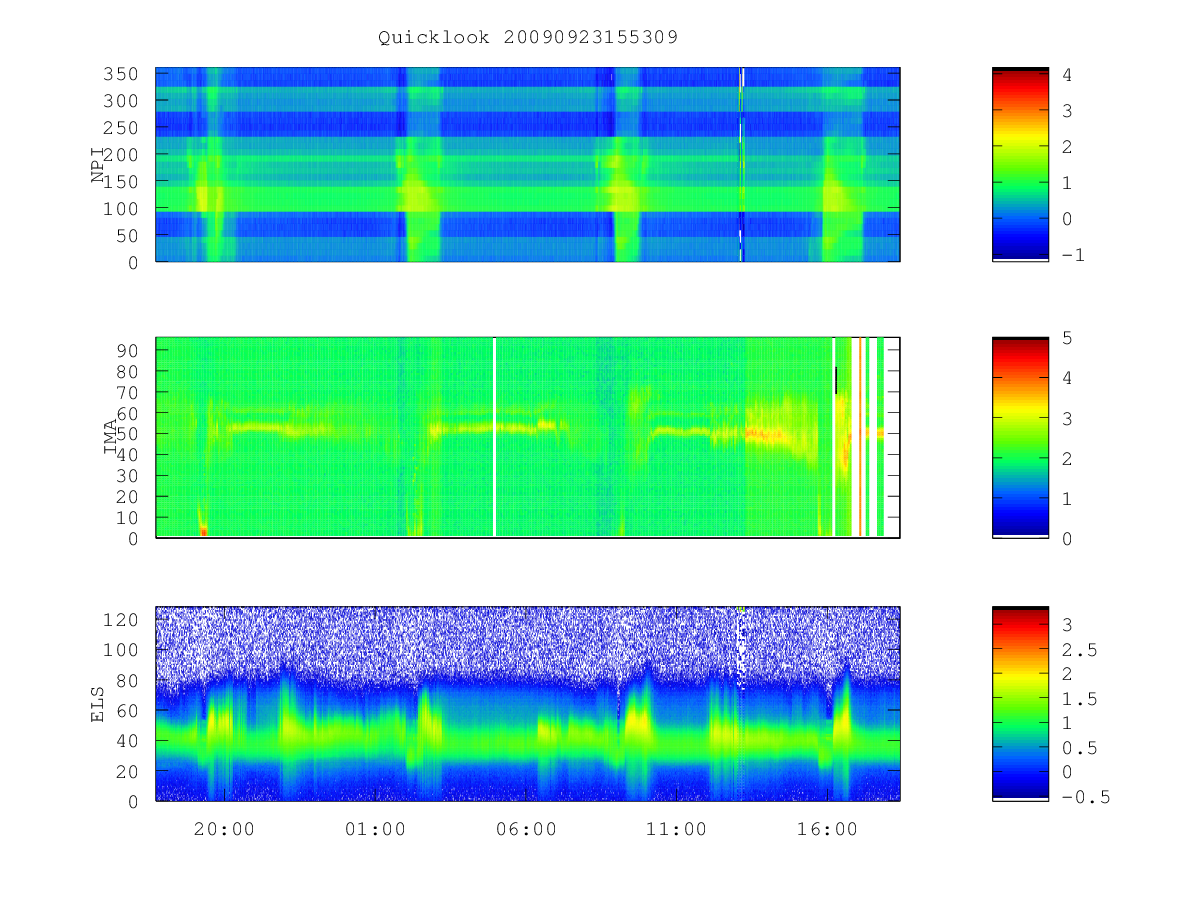Screen dimensions: 1200x900
Task: Click the 20:00 time tick label
Action: 224,829
